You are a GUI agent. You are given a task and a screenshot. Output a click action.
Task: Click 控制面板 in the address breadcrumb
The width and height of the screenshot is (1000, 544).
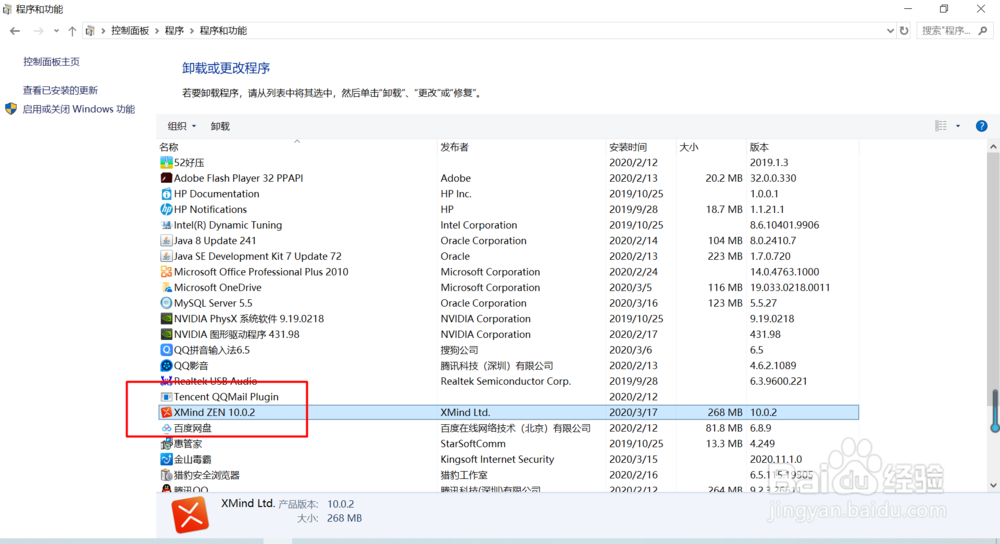pyautogui.click(x=130, y=31)
